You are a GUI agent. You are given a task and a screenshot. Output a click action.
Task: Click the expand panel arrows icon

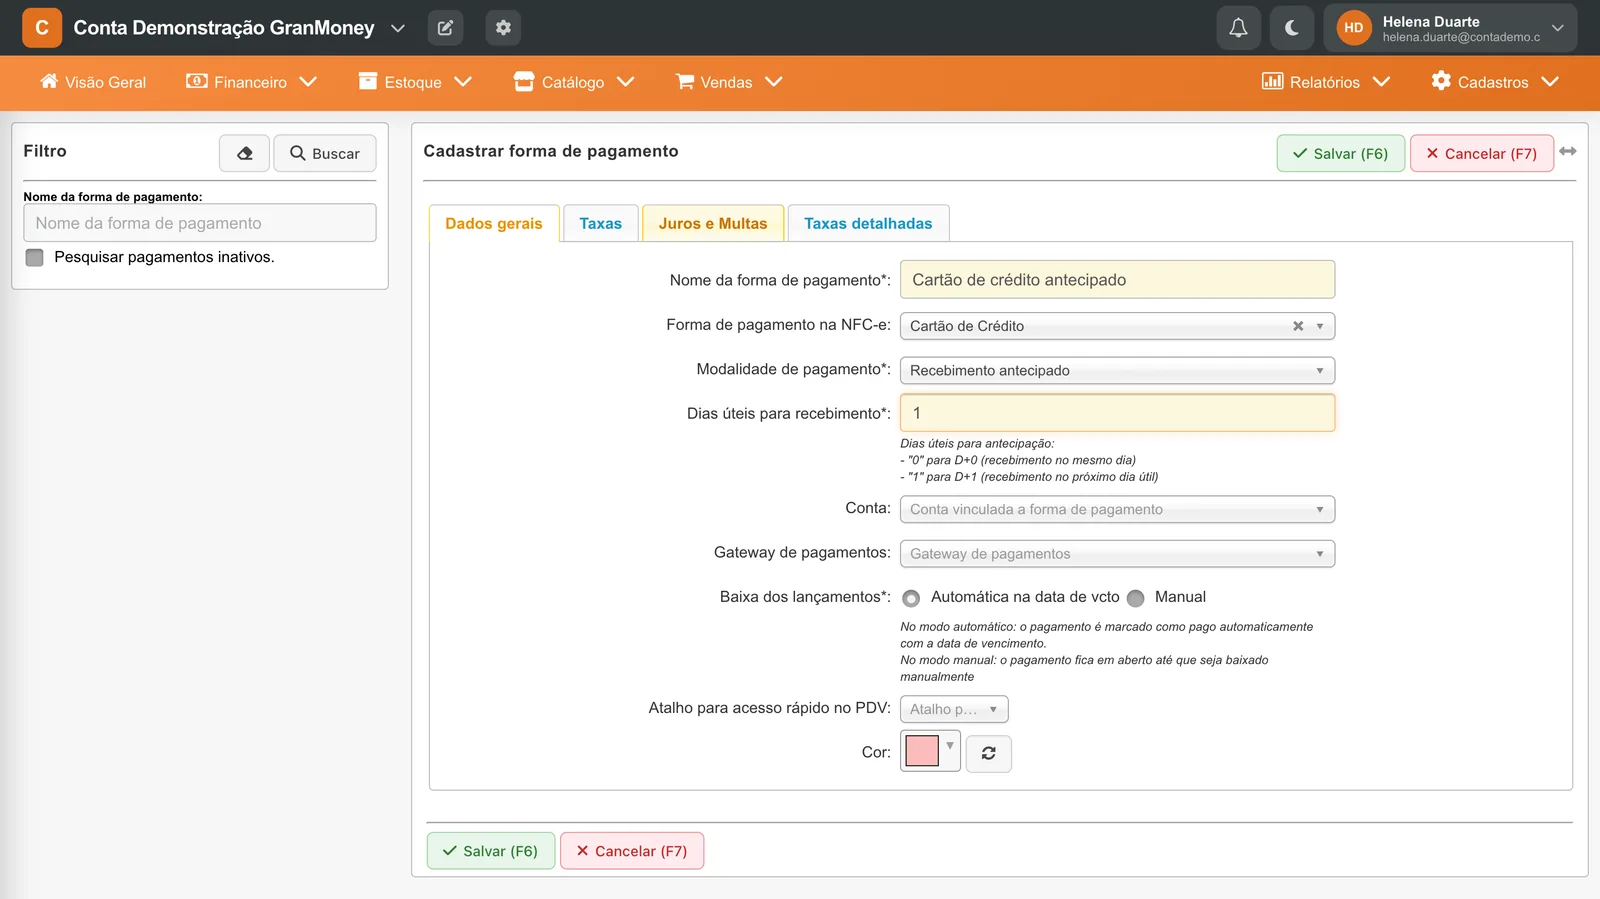pyautogui.click(x=1568, y=151)
